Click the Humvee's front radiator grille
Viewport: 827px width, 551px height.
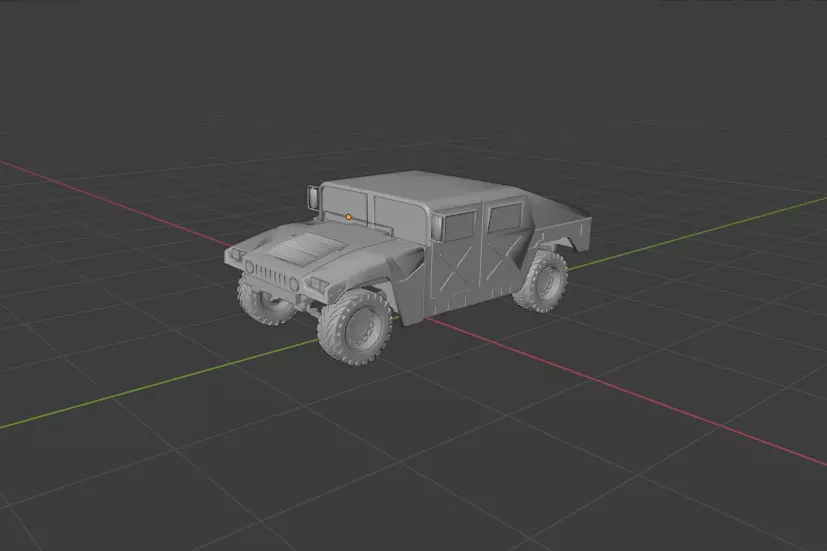pos(274,275)
